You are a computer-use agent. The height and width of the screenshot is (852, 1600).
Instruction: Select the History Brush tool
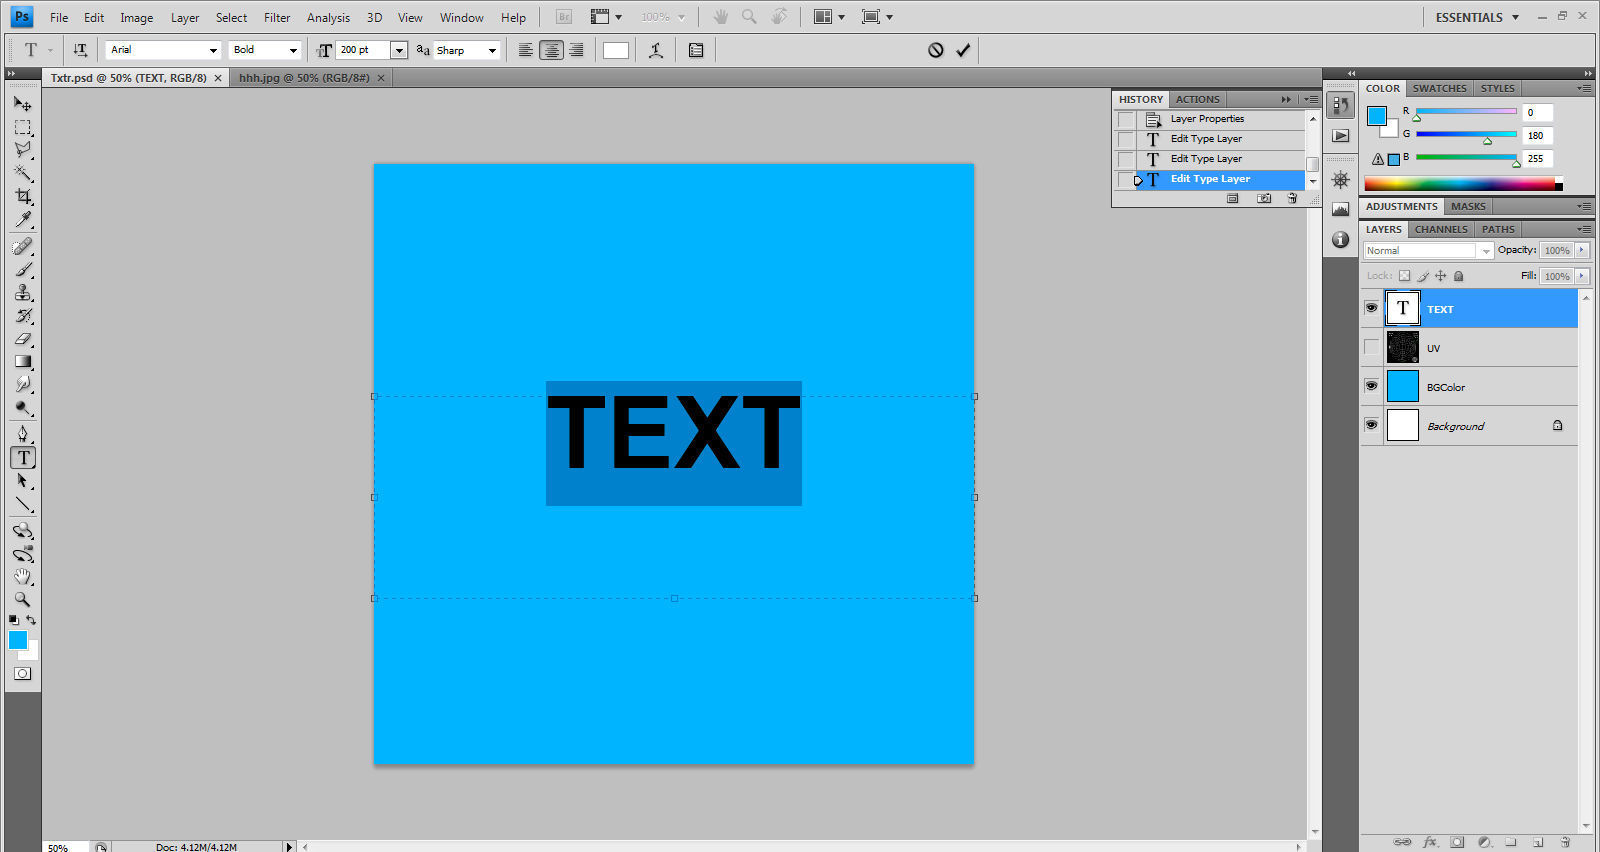pos(23,315)
